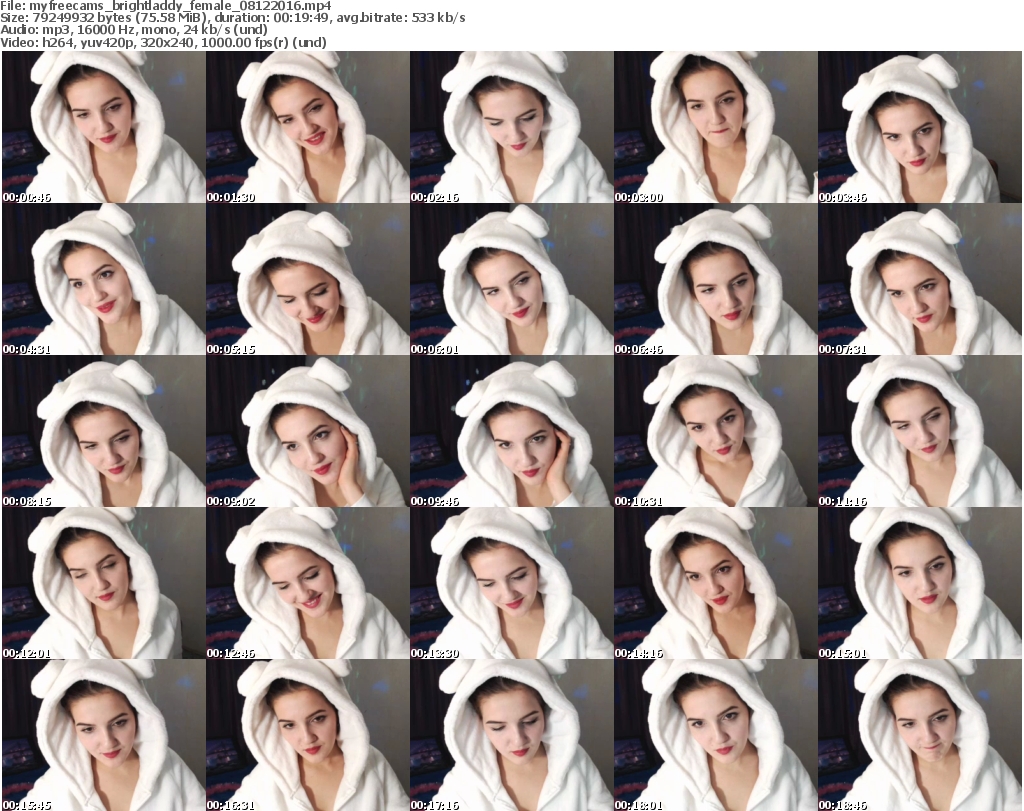Open the frame at 00:05:15

tap(308, 279)
